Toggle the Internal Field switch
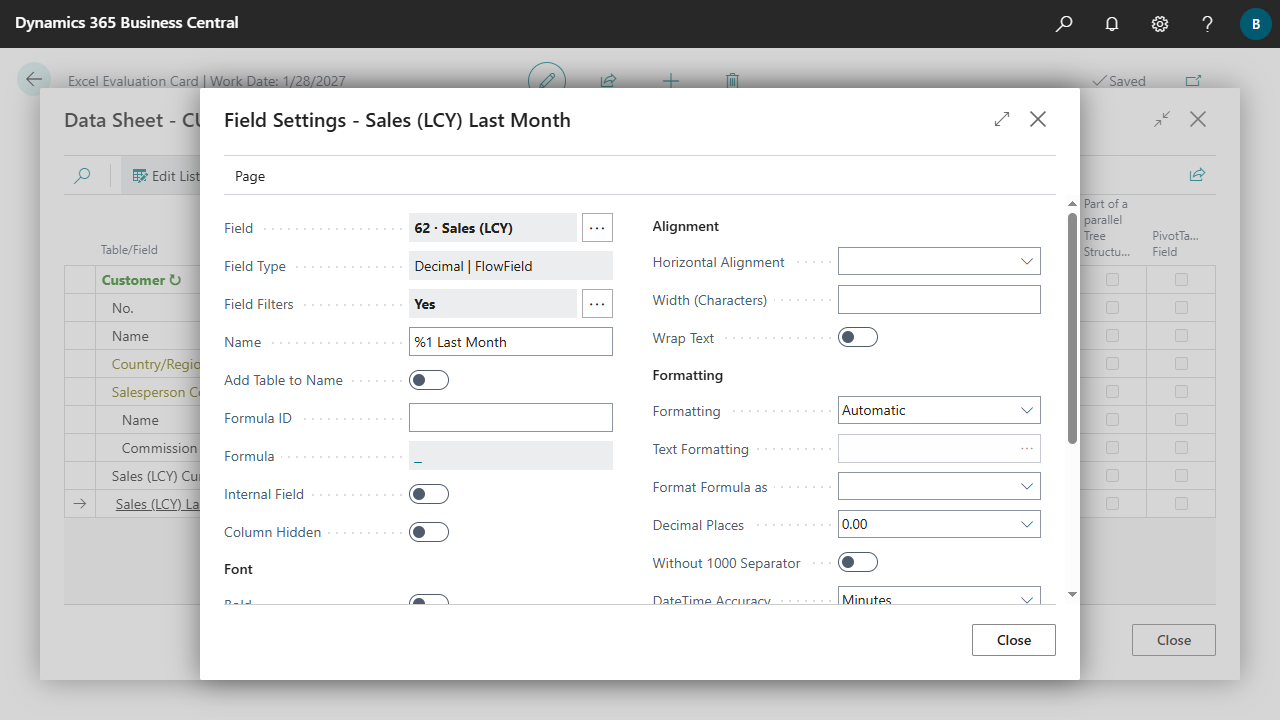Viewport: 1280px width, 720px height. (x=429, y=494)
